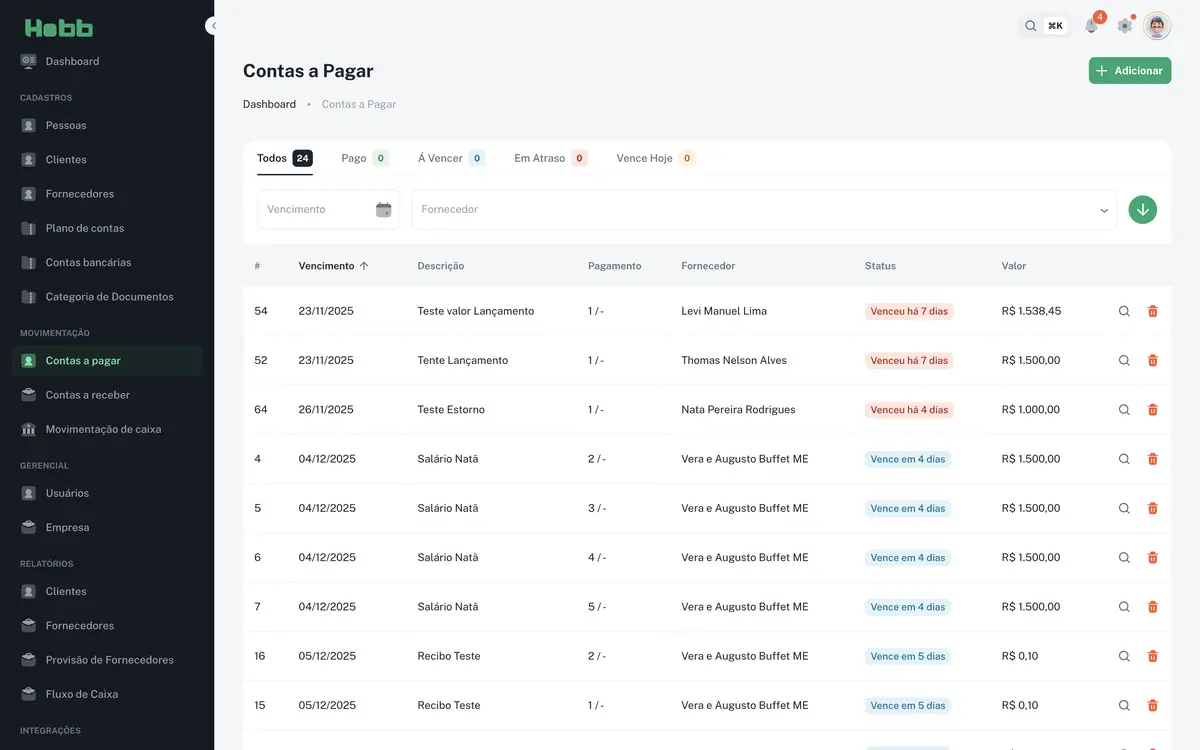Delete the Recibo Teste row with trash icon
The height and width of the screenshot is (750, 1200).
click(1152, 655)
